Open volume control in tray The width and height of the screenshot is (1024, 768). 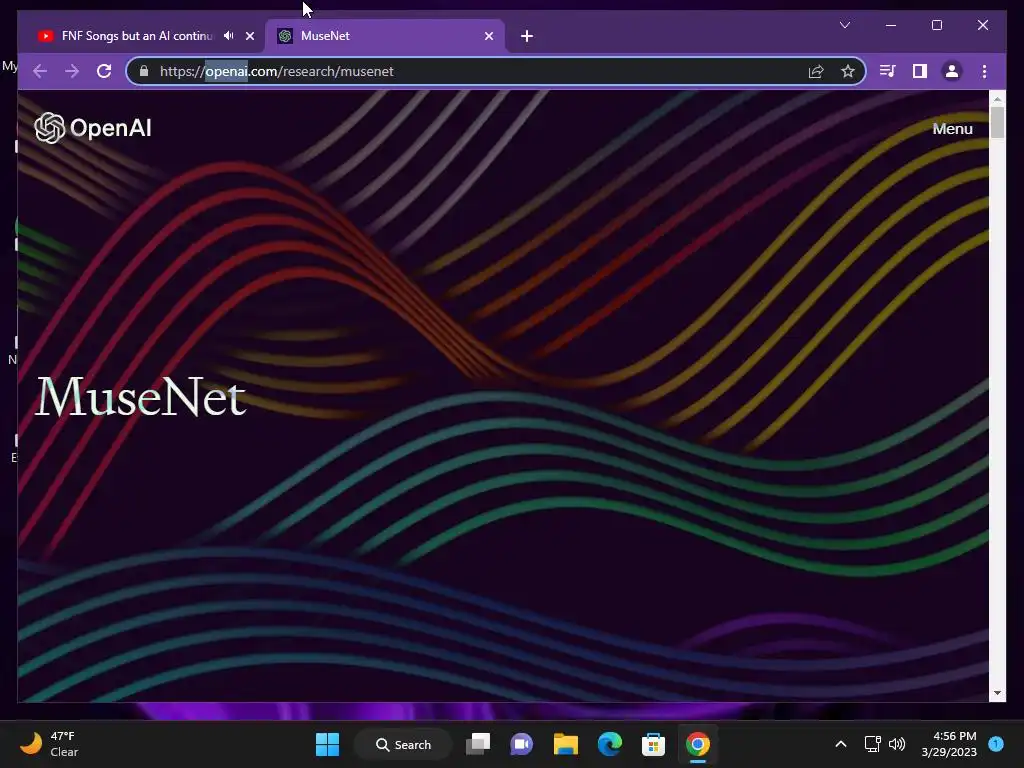(x=897, y=744)
